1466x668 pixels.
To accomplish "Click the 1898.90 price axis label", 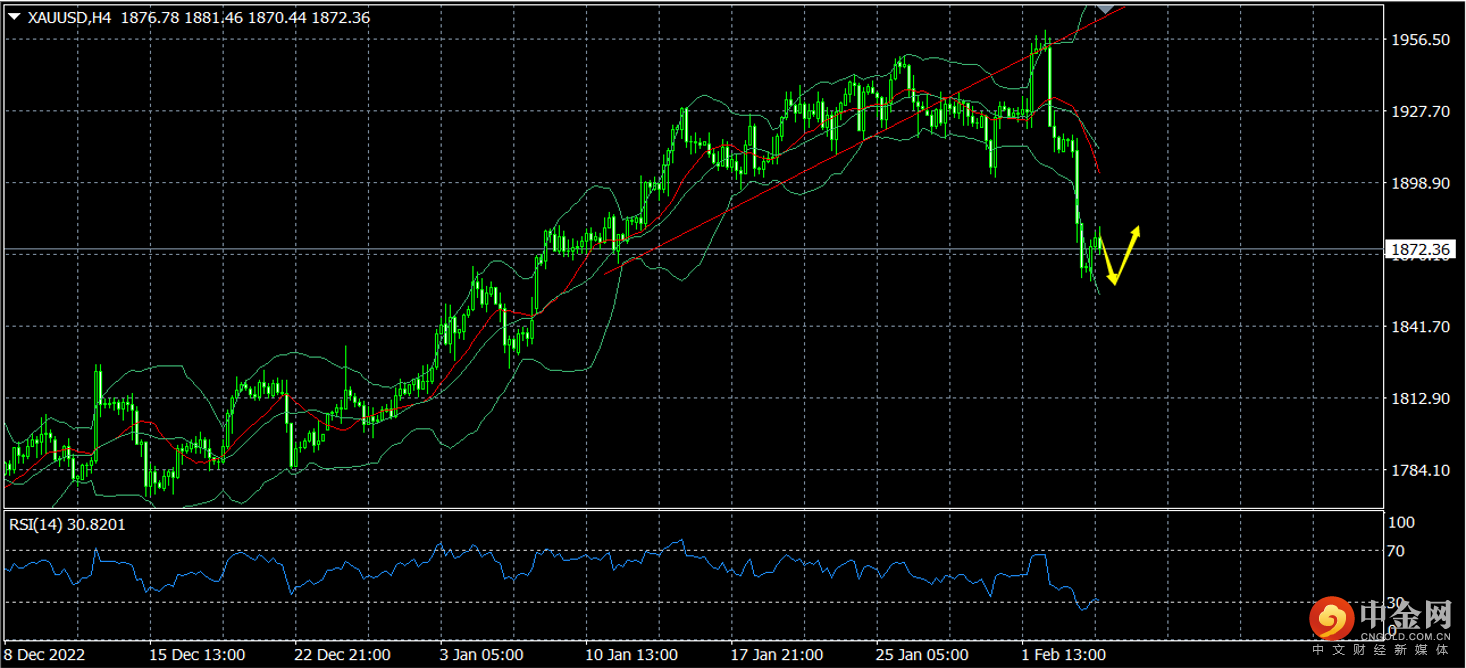I will click(x=1420, y=184).
